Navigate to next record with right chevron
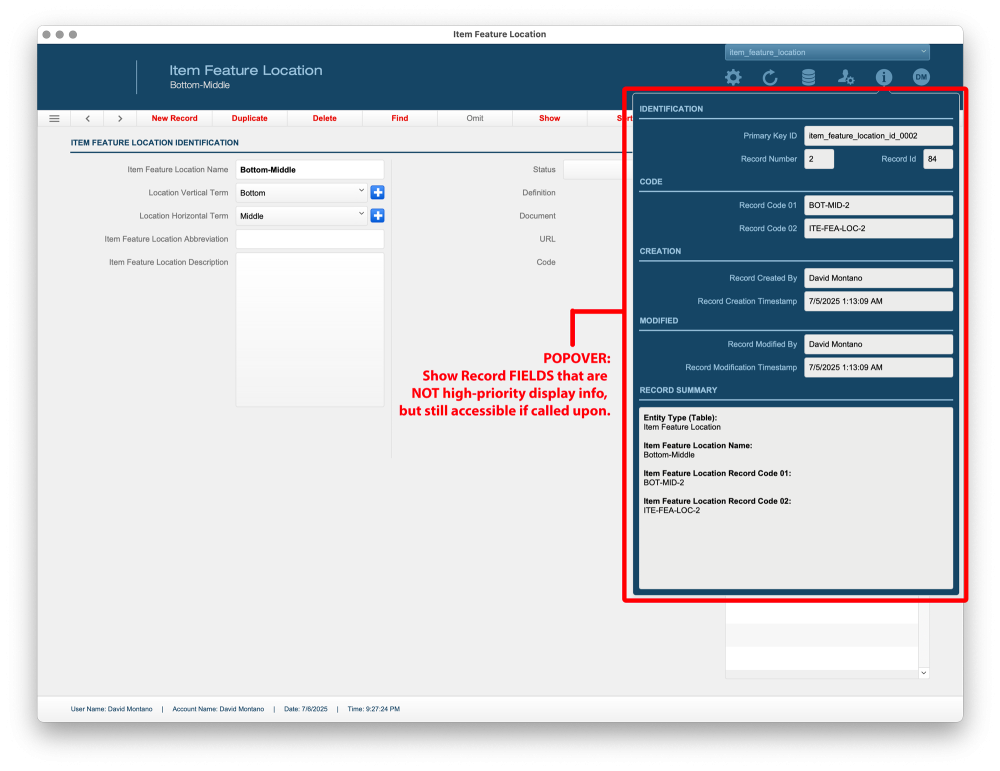The width and height of the screenshot is (1000, 771). 119,118
